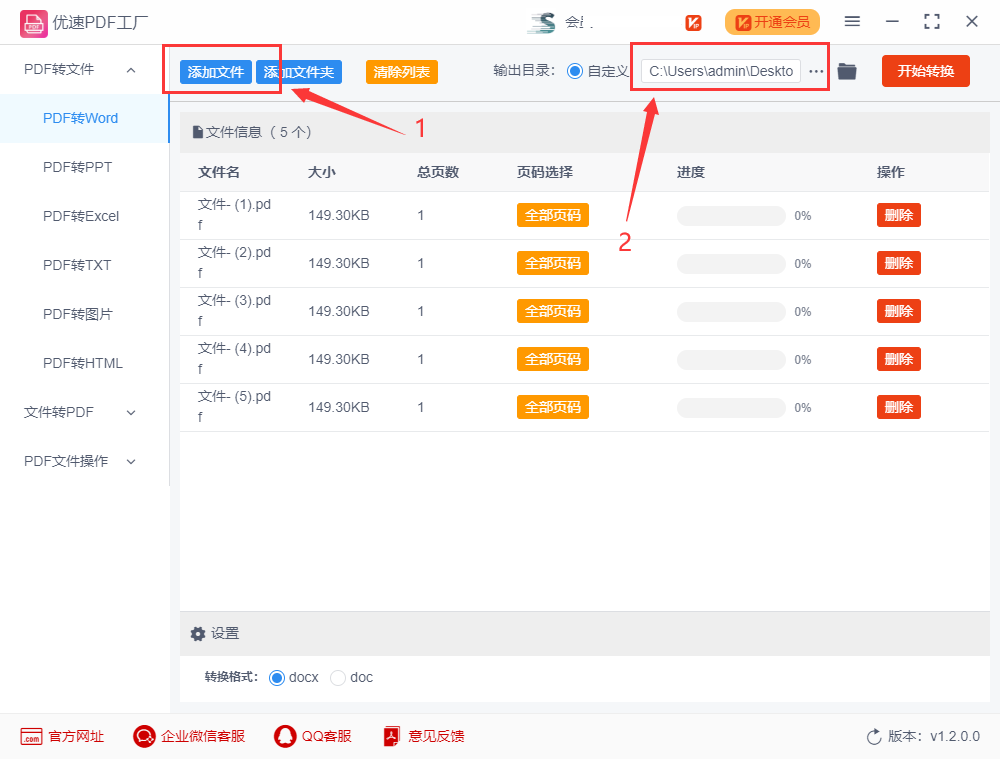This screenshot has height=760, width=1000.
Task: Click the 意见反馈 feedback icon
Action: point(391,736)
